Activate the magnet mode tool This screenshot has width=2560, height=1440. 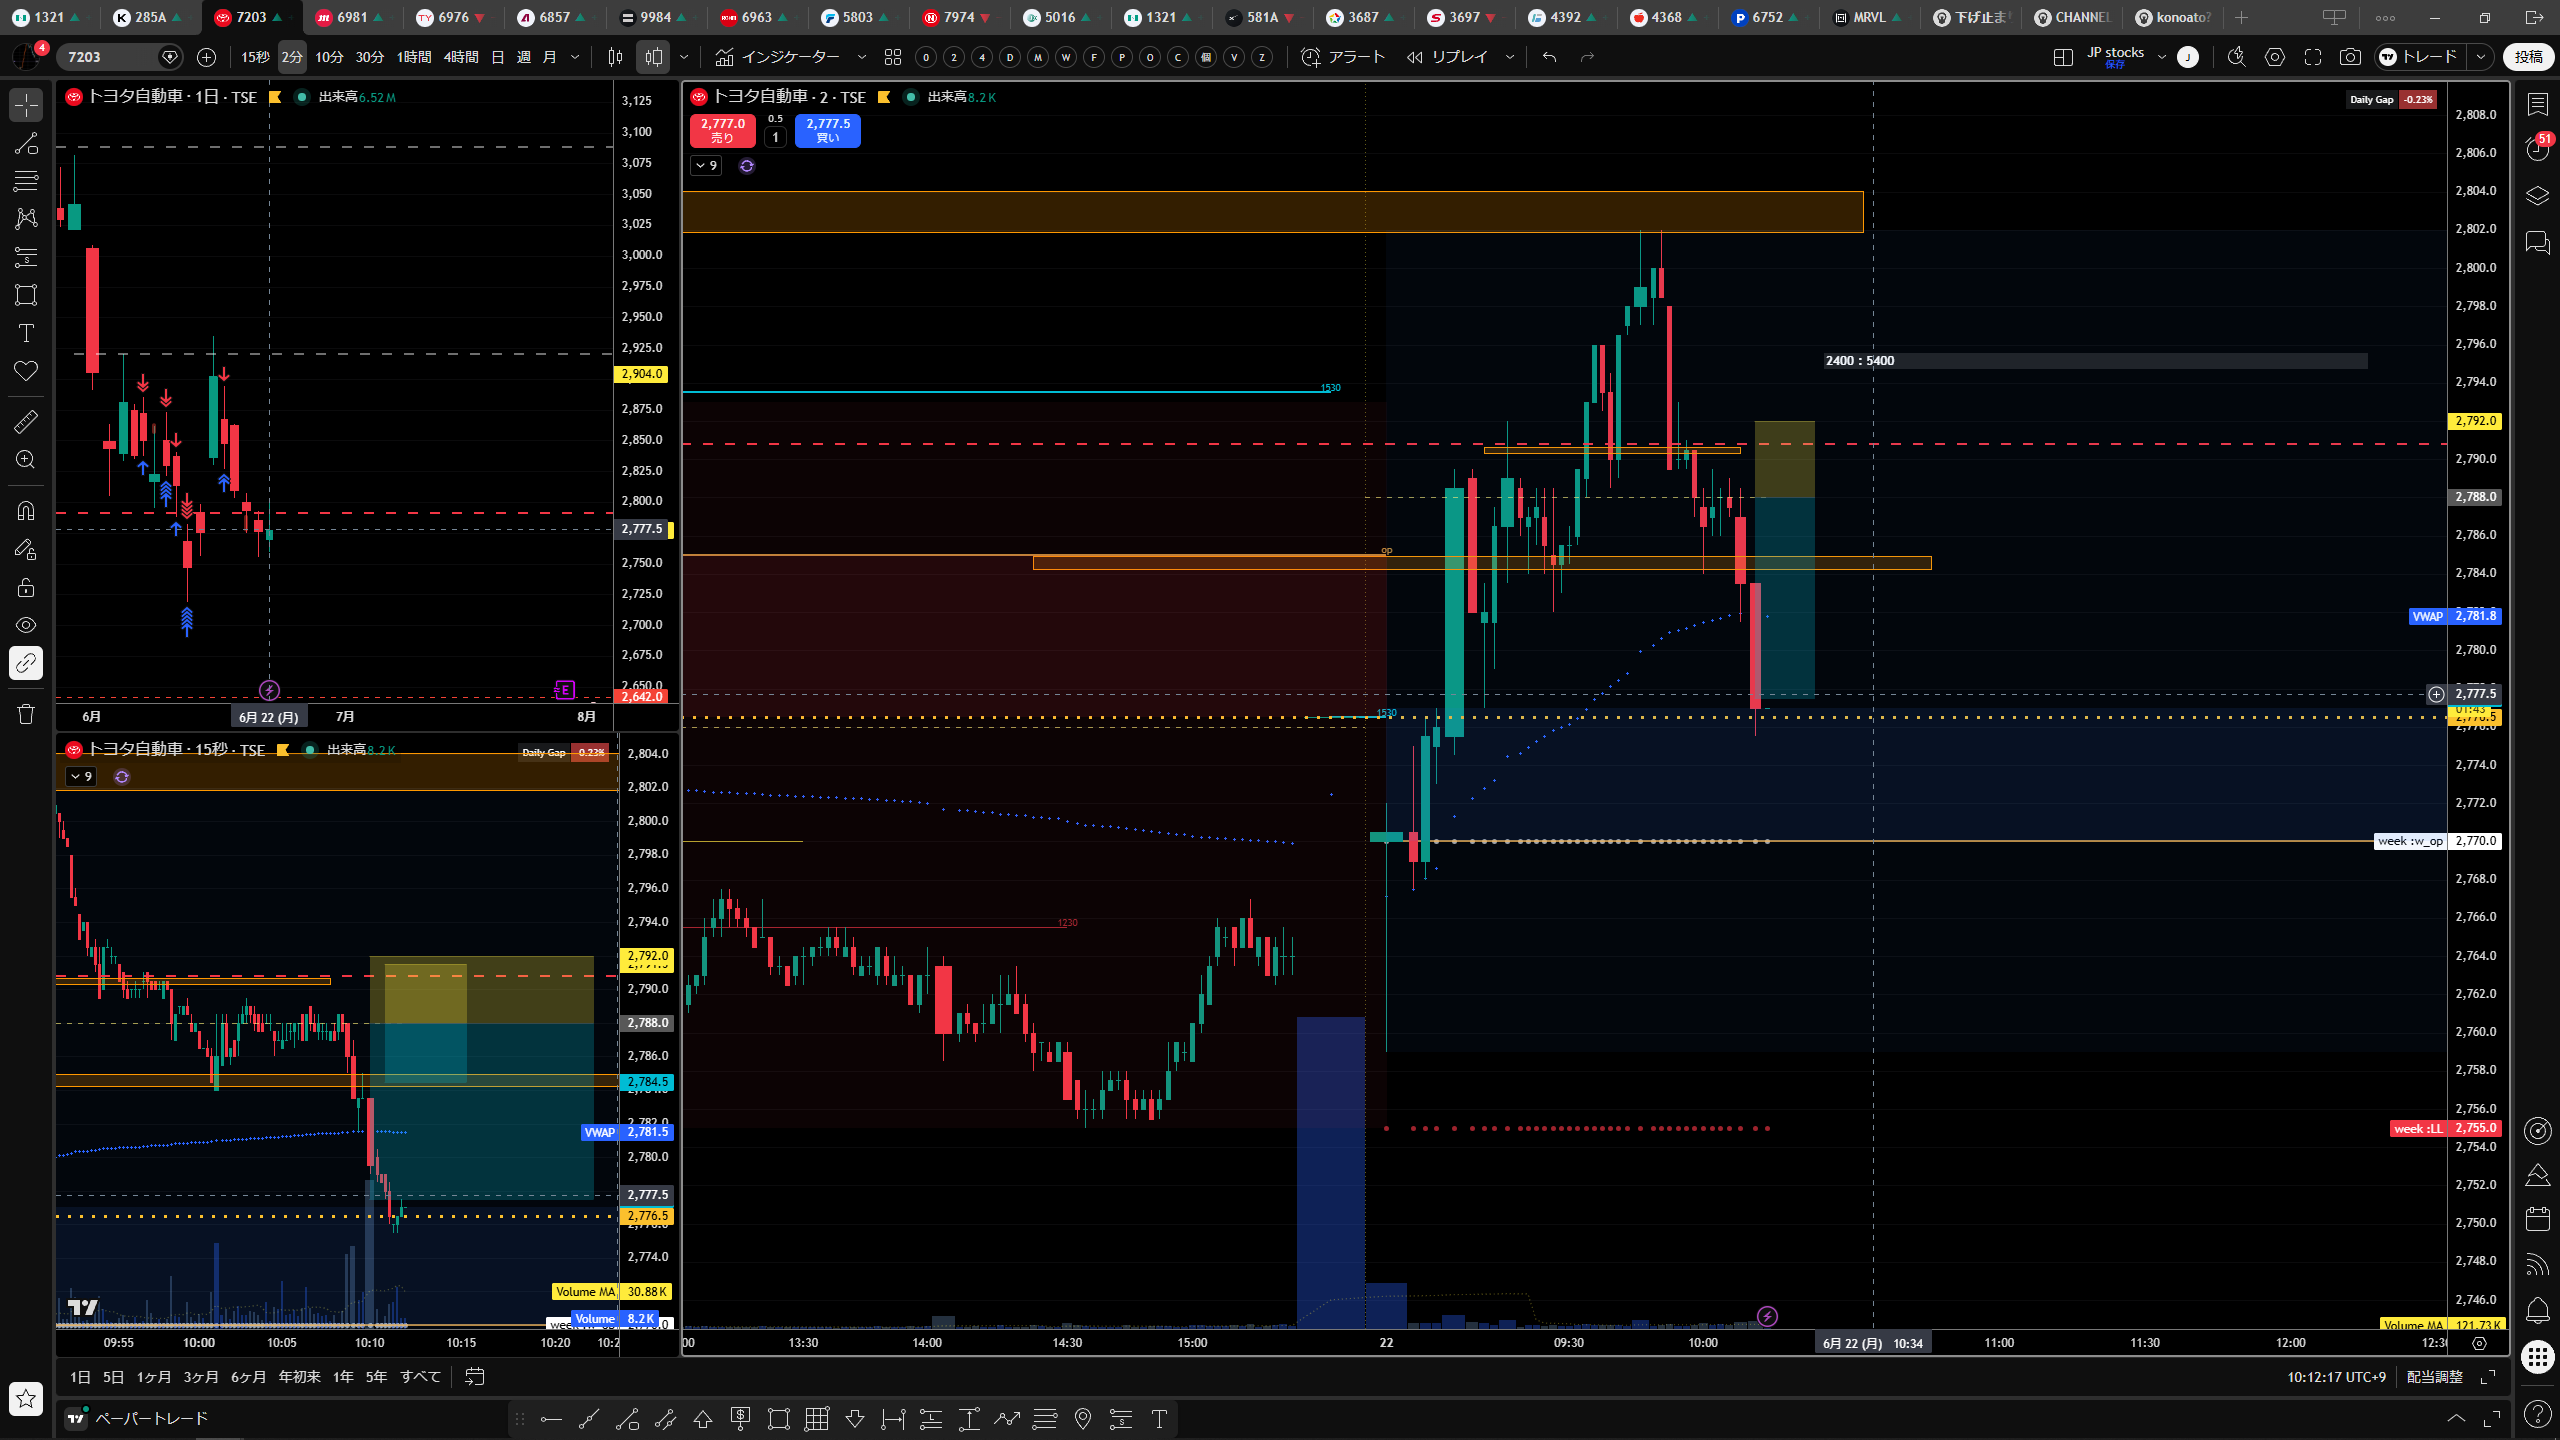(26, 511)
